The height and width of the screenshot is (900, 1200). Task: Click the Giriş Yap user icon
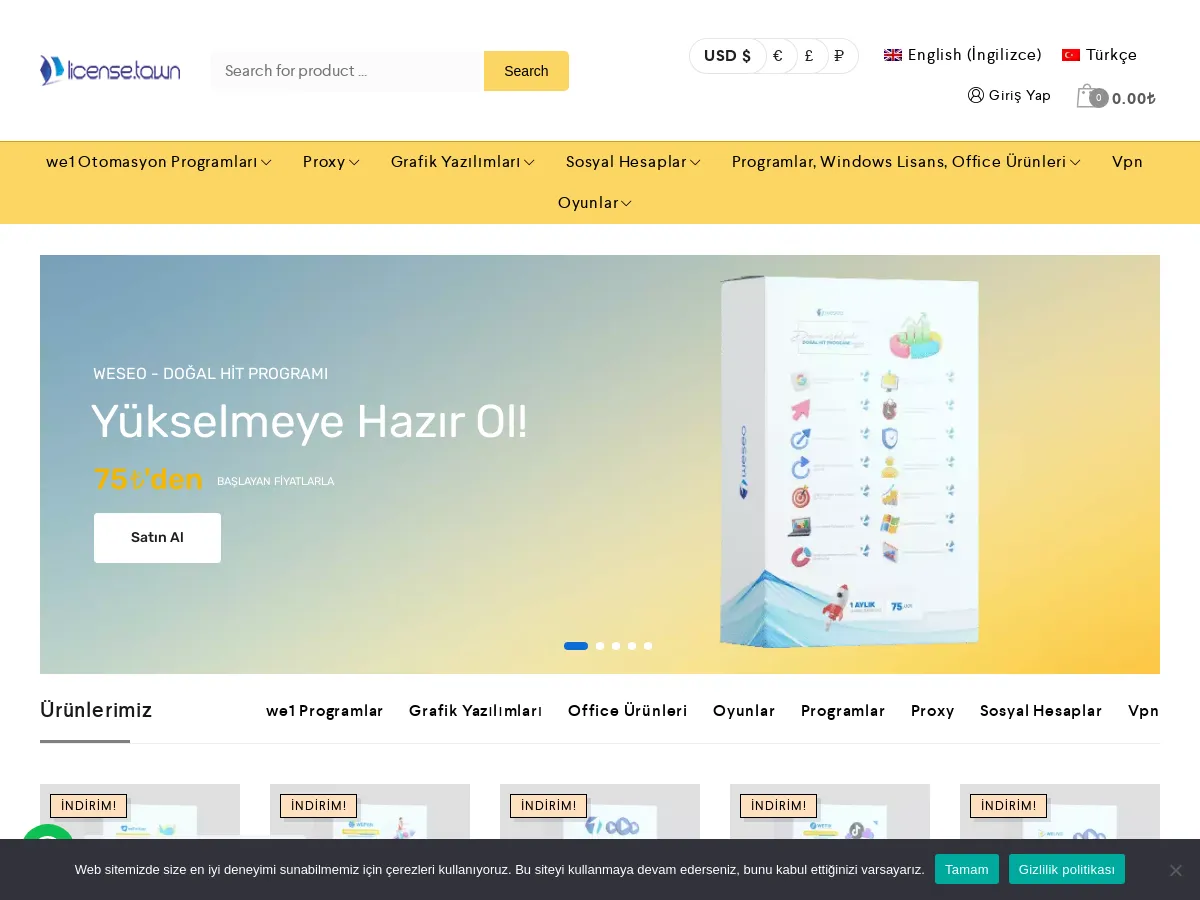[x=976, y=95]
